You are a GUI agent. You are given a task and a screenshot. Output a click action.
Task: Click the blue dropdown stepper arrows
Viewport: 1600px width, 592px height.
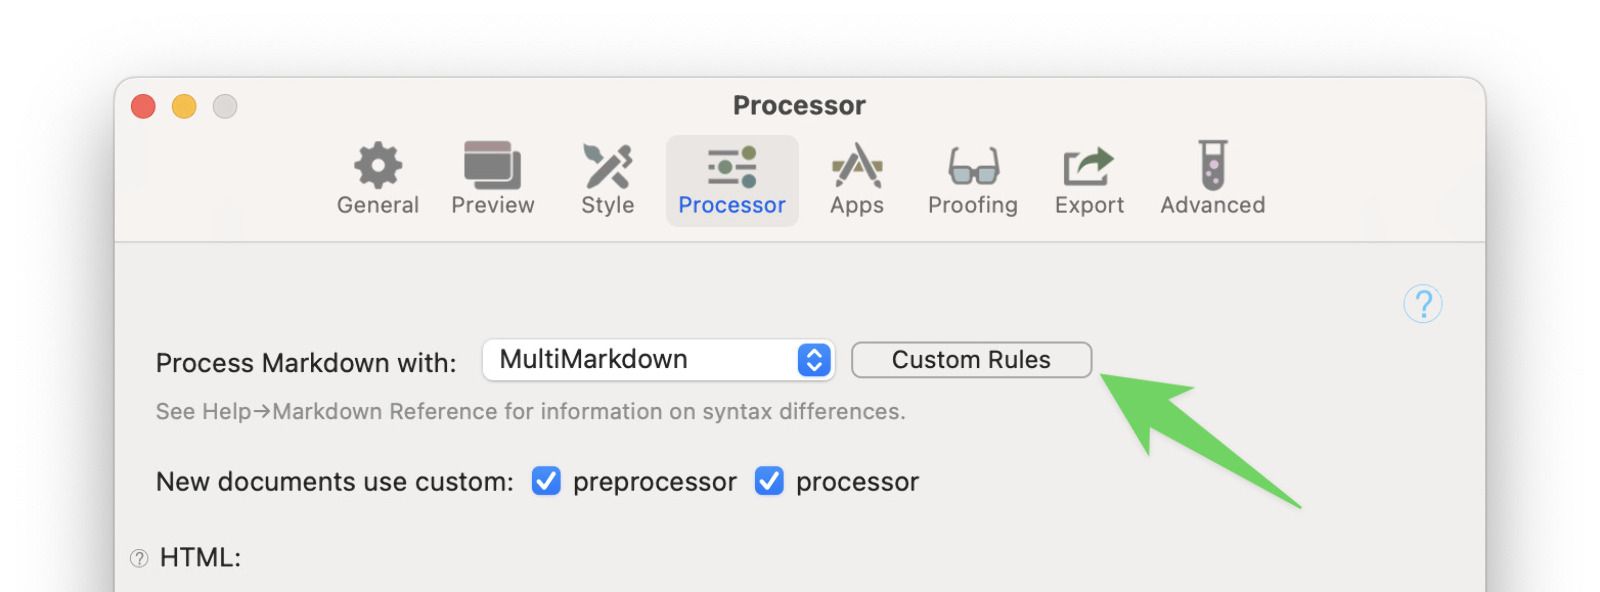pyautogui.click(x=814, y=360)
